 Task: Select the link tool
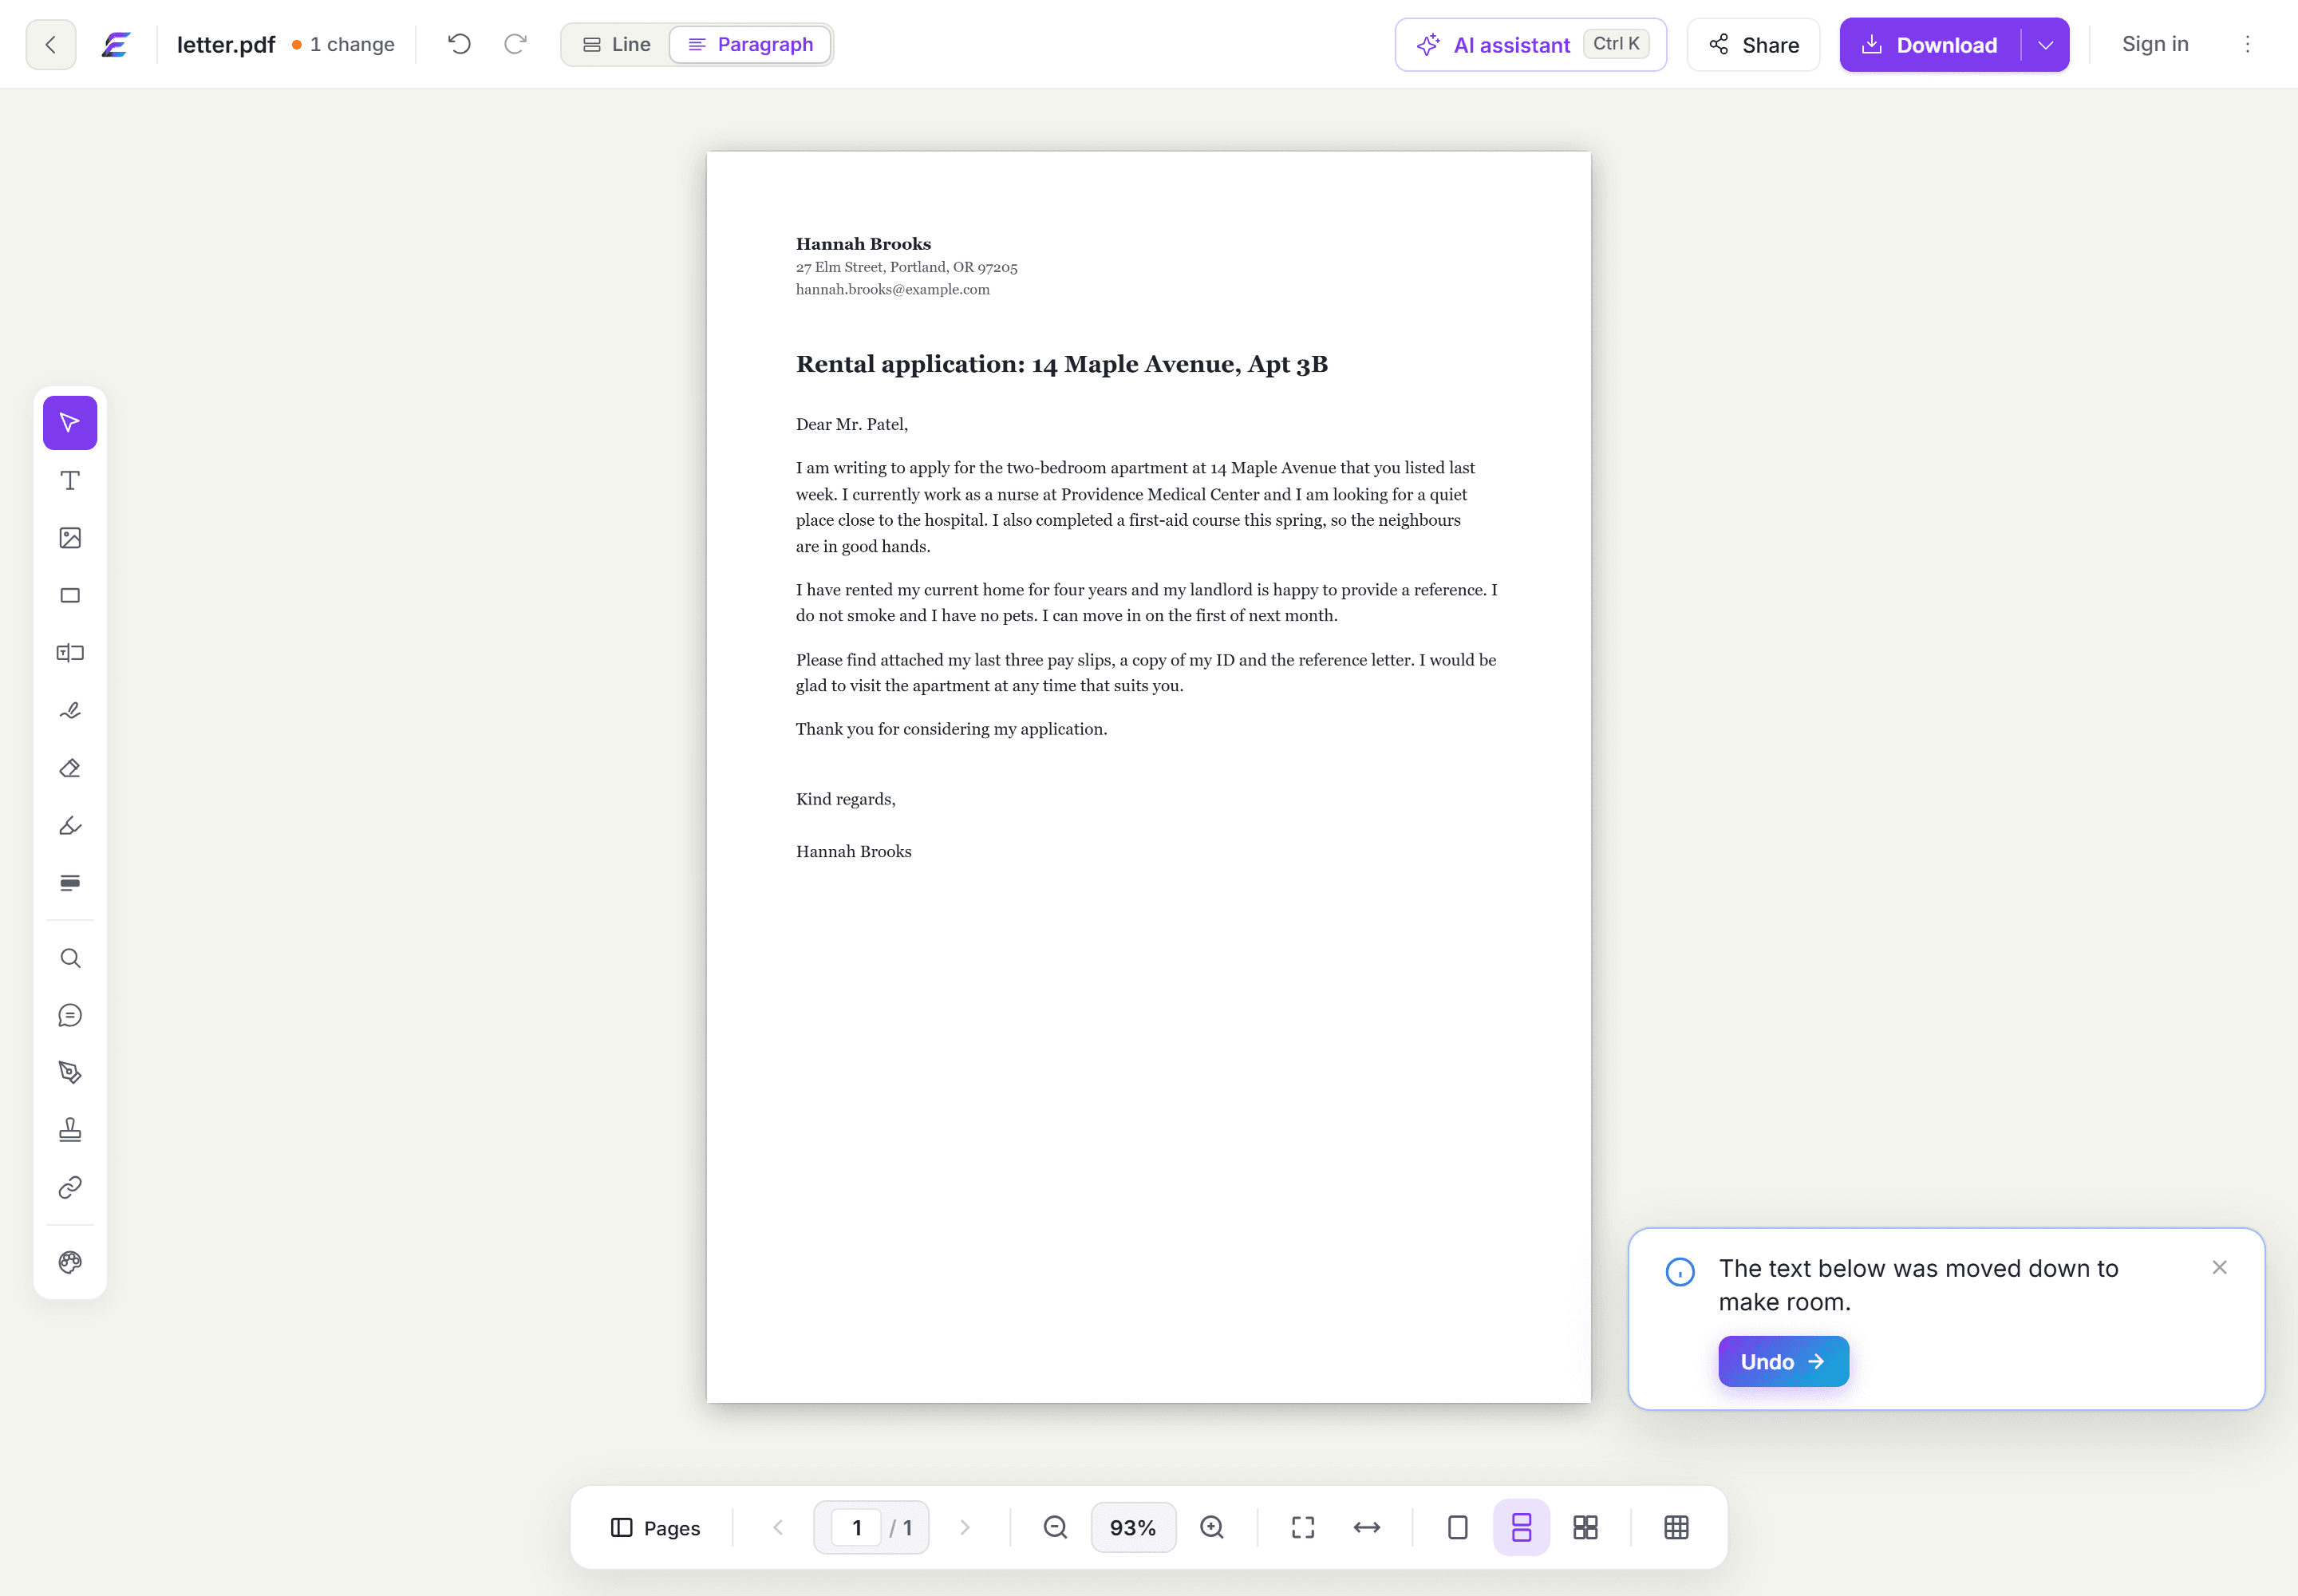point(70,1188)
